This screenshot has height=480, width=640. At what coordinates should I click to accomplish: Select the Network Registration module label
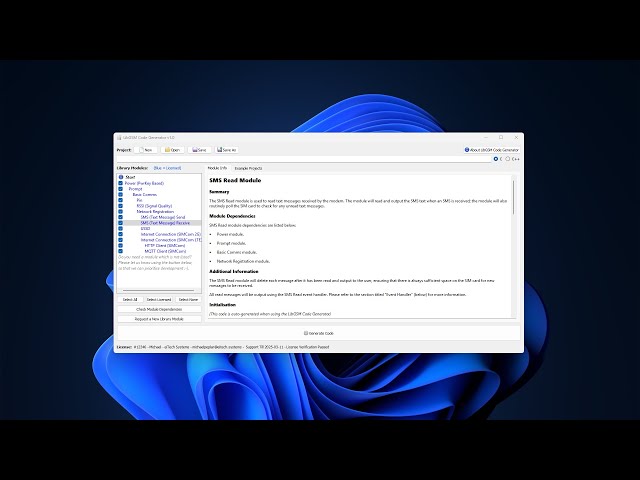click(x=155, y=212)
